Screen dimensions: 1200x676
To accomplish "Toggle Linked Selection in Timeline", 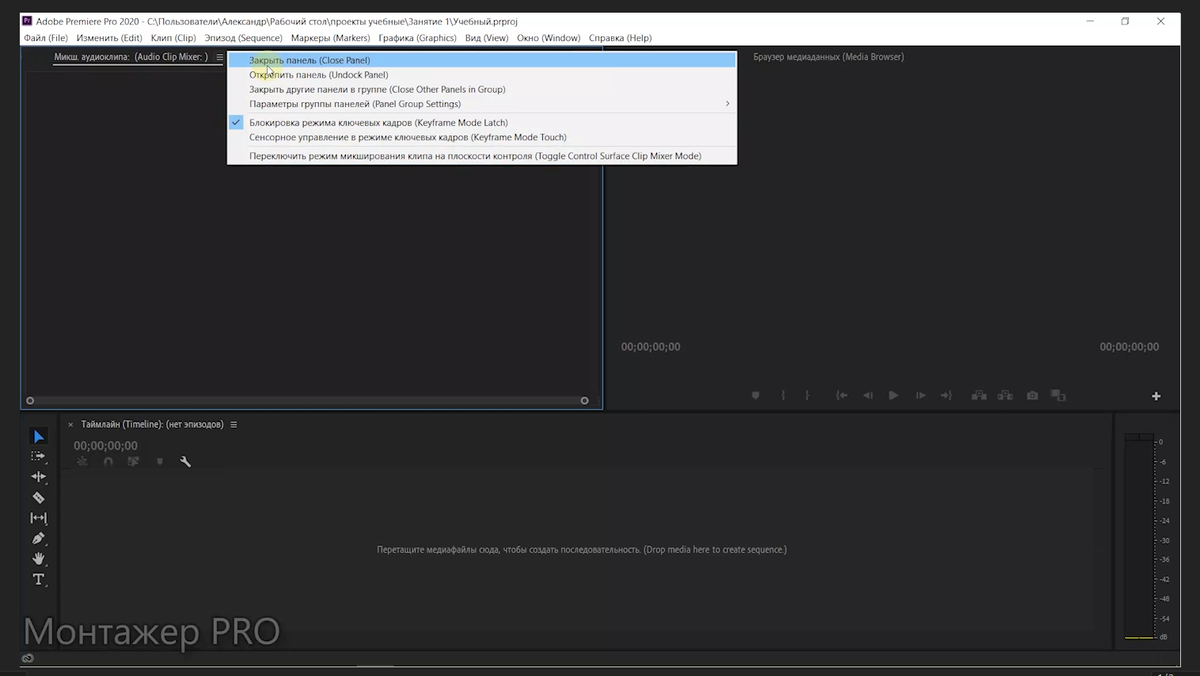I will 133,462.
